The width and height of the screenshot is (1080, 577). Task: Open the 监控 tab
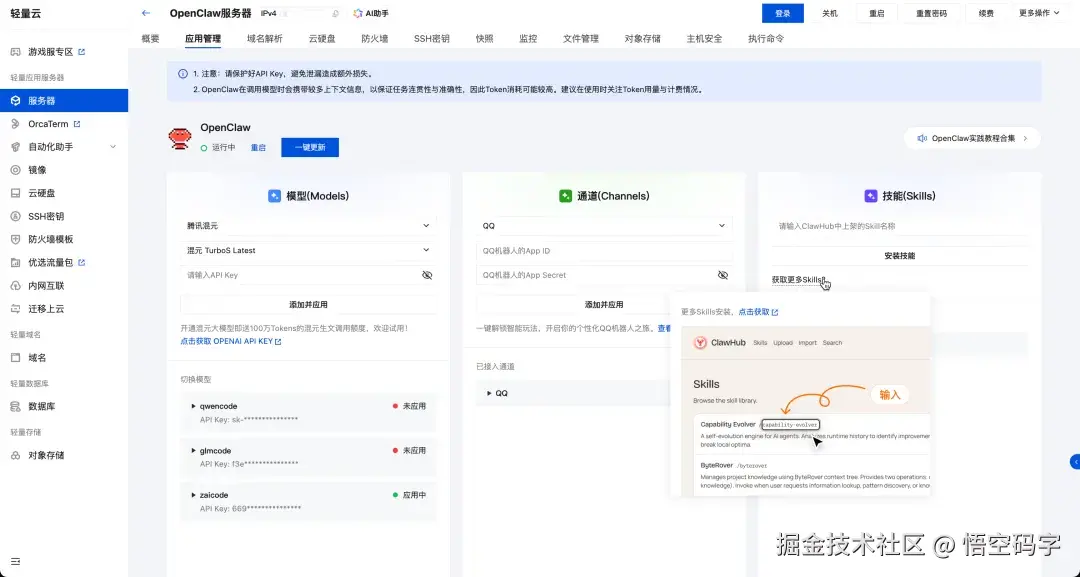pyautogui.click(x=528, y=38)
